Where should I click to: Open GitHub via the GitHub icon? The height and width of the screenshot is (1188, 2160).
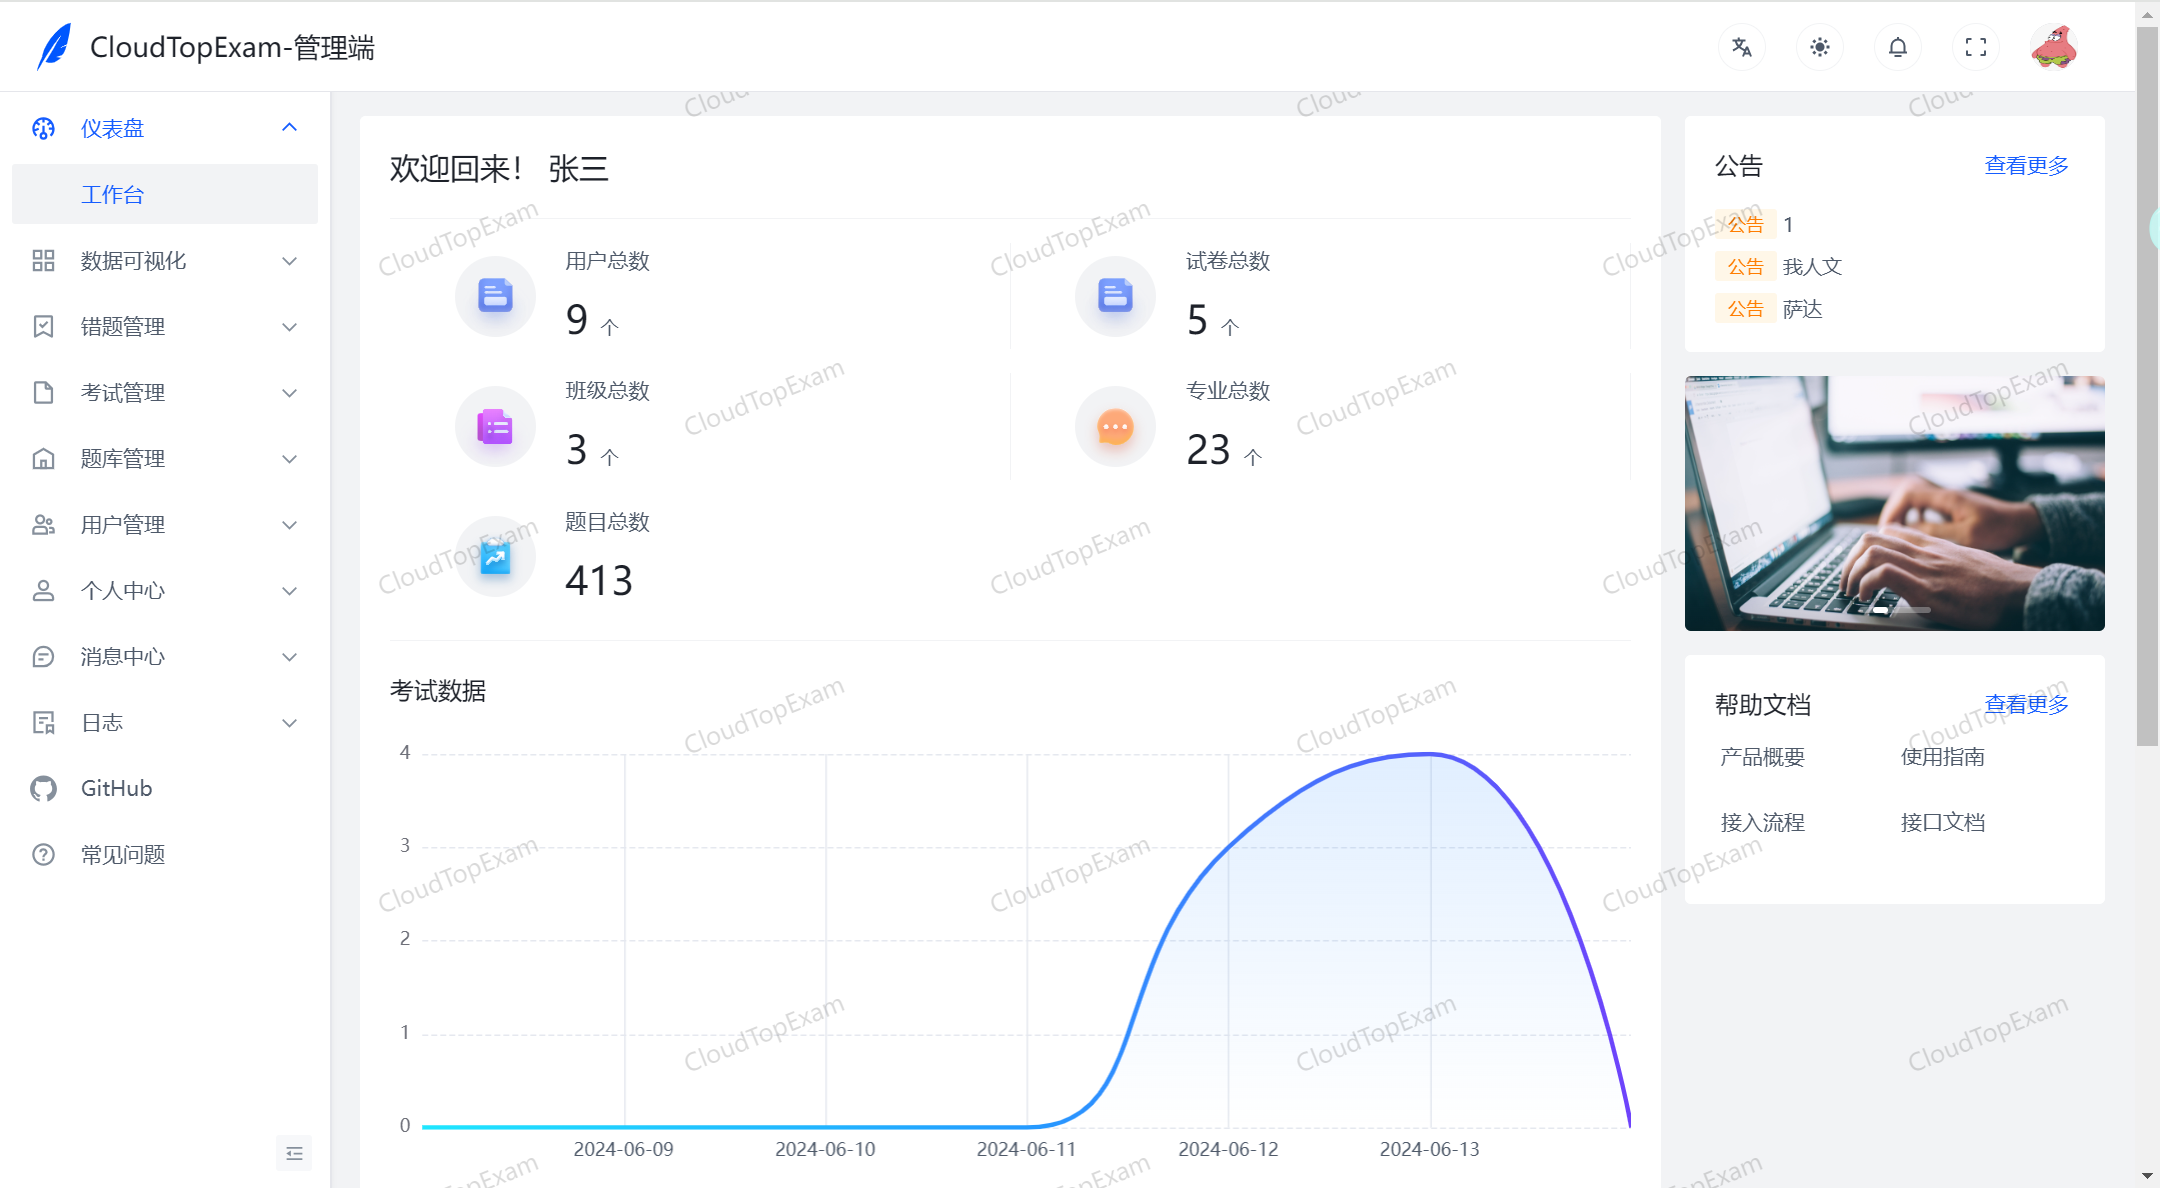(x=43, y=788)
